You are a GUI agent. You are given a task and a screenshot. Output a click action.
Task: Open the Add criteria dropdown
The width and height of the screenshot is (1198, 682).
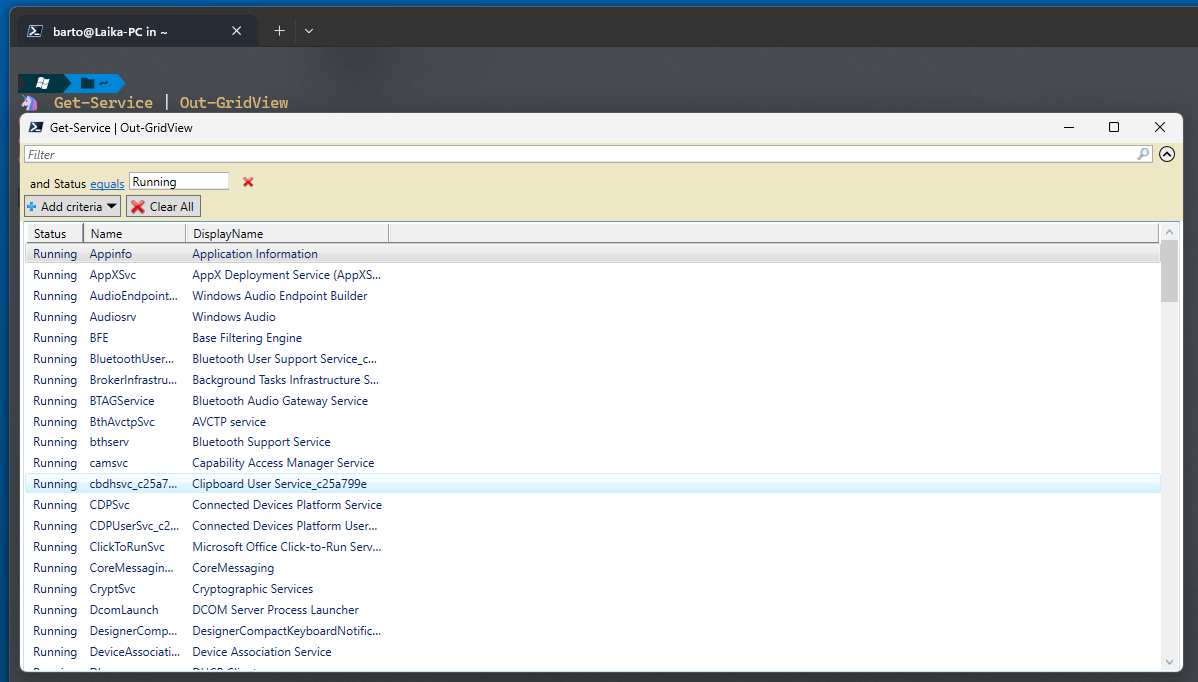(x=72, y=206)
